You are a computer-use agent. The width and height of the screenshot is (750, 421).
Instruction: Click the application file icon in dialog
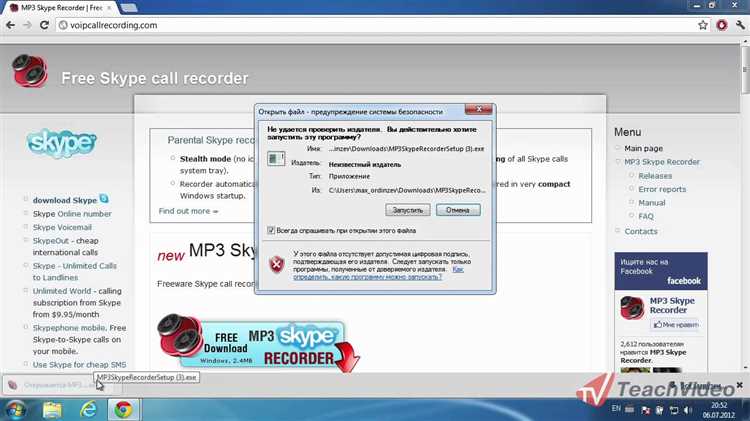click(x=276, y=159)
